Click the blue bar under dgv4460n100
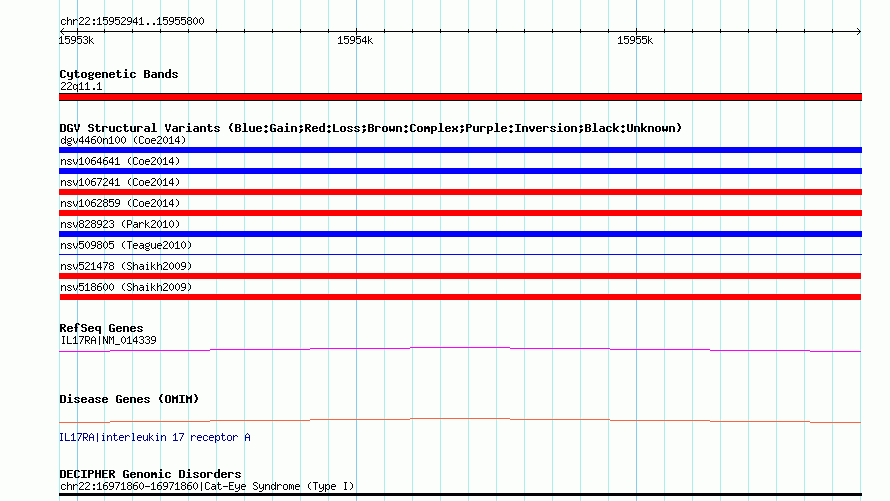The image size is (890, 501). [x=460, y=150]
